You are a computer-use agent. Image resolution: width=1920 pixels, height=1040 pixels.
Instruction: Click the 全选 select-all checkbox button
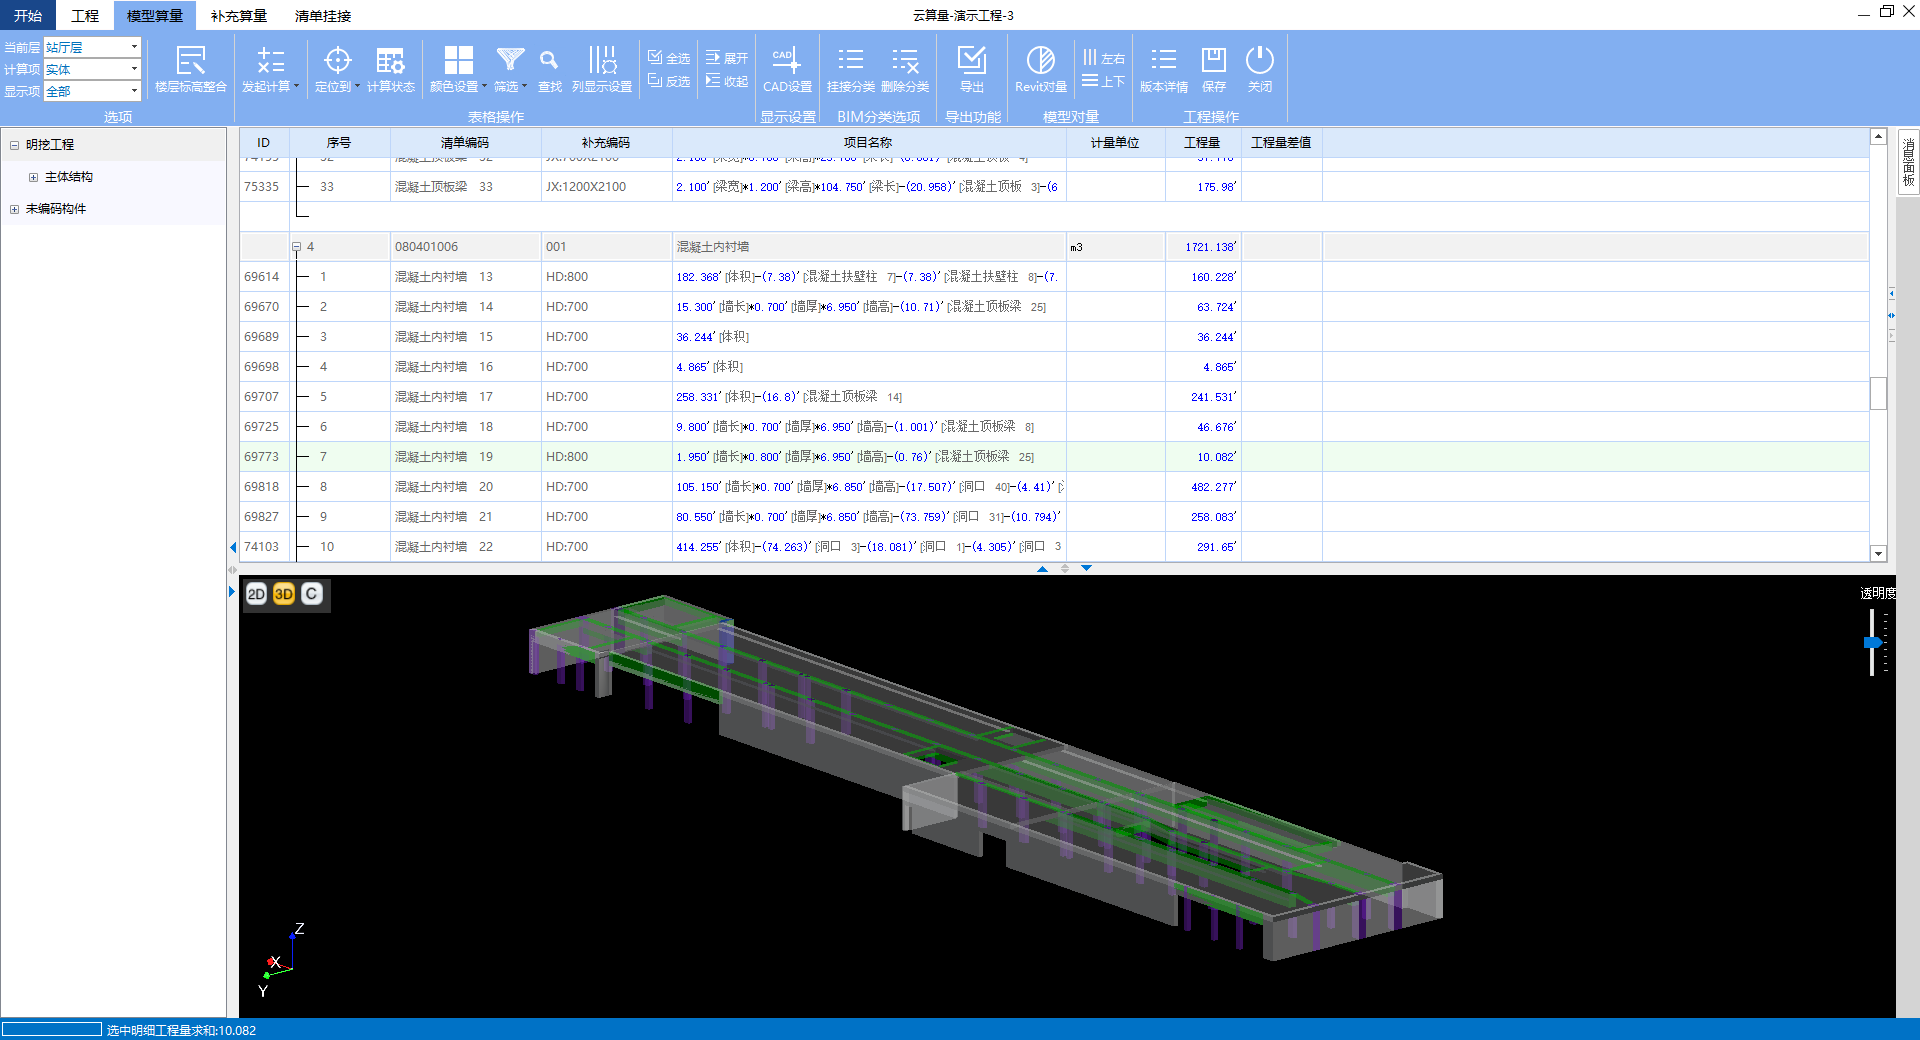point(669,58)
